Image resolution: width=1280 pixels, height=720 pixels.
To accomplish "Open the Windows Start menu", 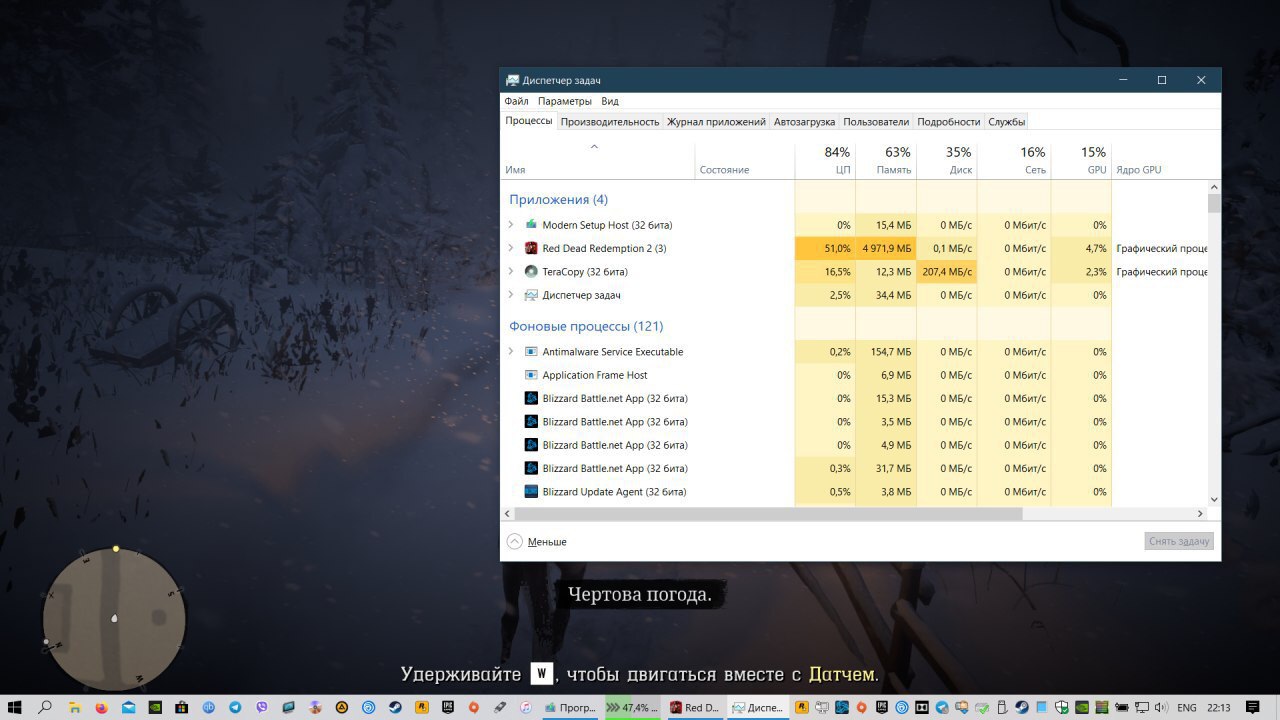I will [x=14, y=707].
